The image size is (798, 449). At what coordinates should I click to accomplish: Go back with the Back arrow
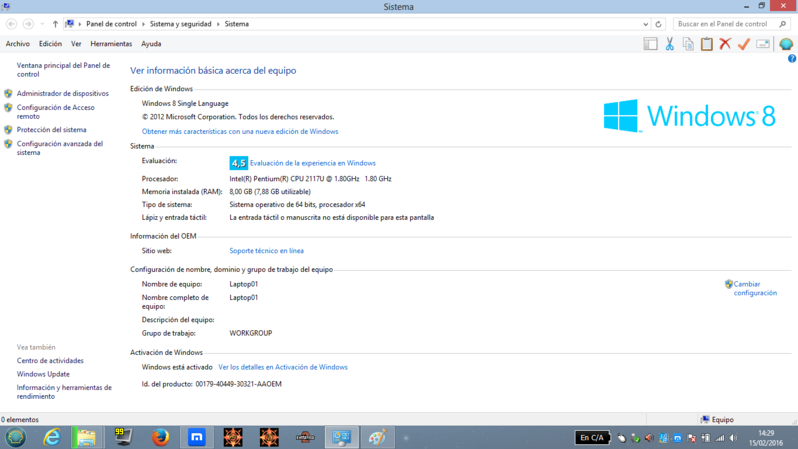(11, 24)
